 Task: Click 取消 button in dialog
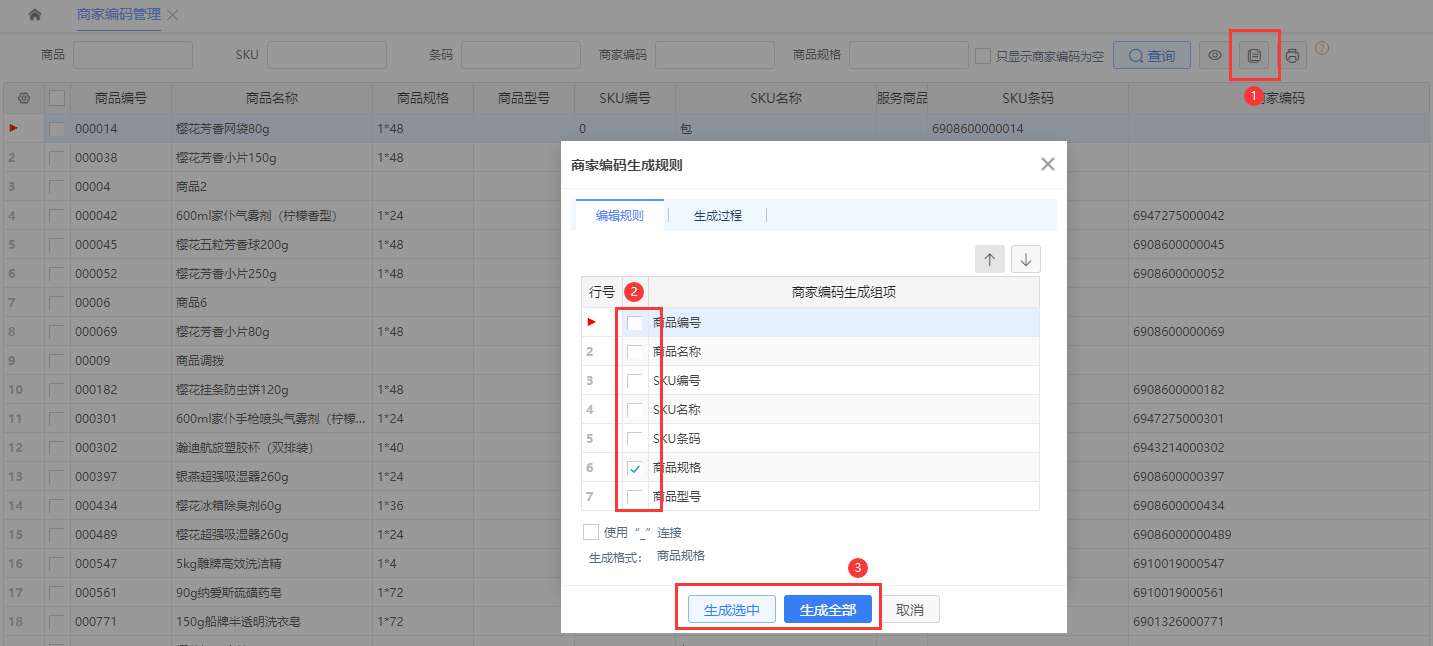point(910,610)
